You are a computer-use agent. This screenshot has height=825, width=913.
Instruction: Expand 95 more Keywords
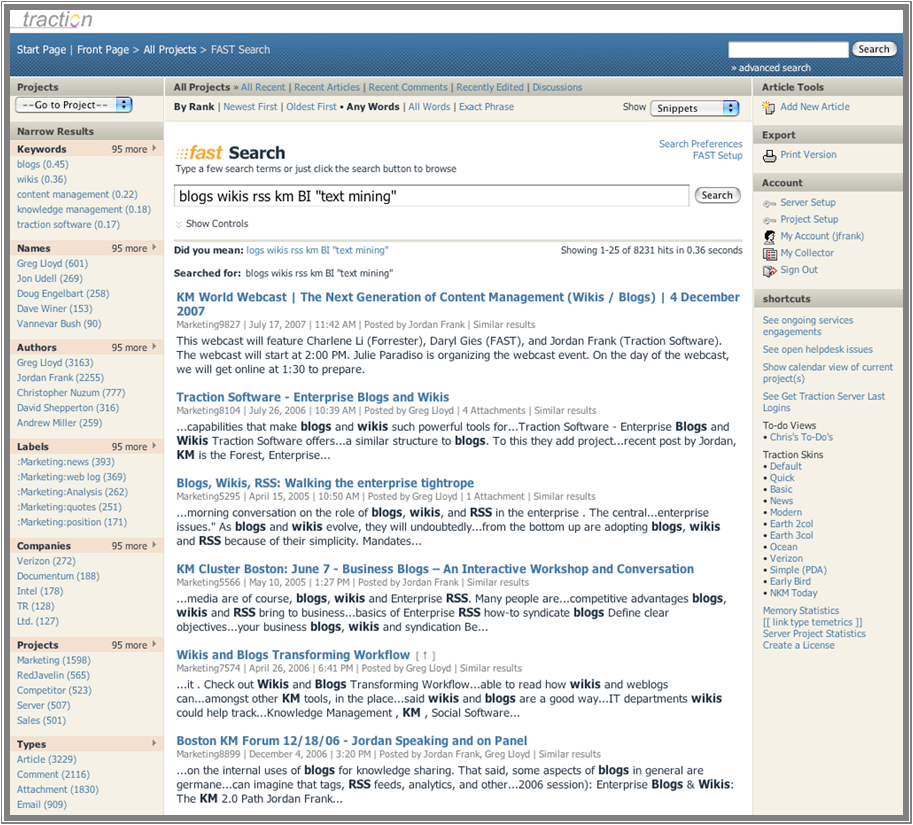pyautogui.click(x=134, y=149)
